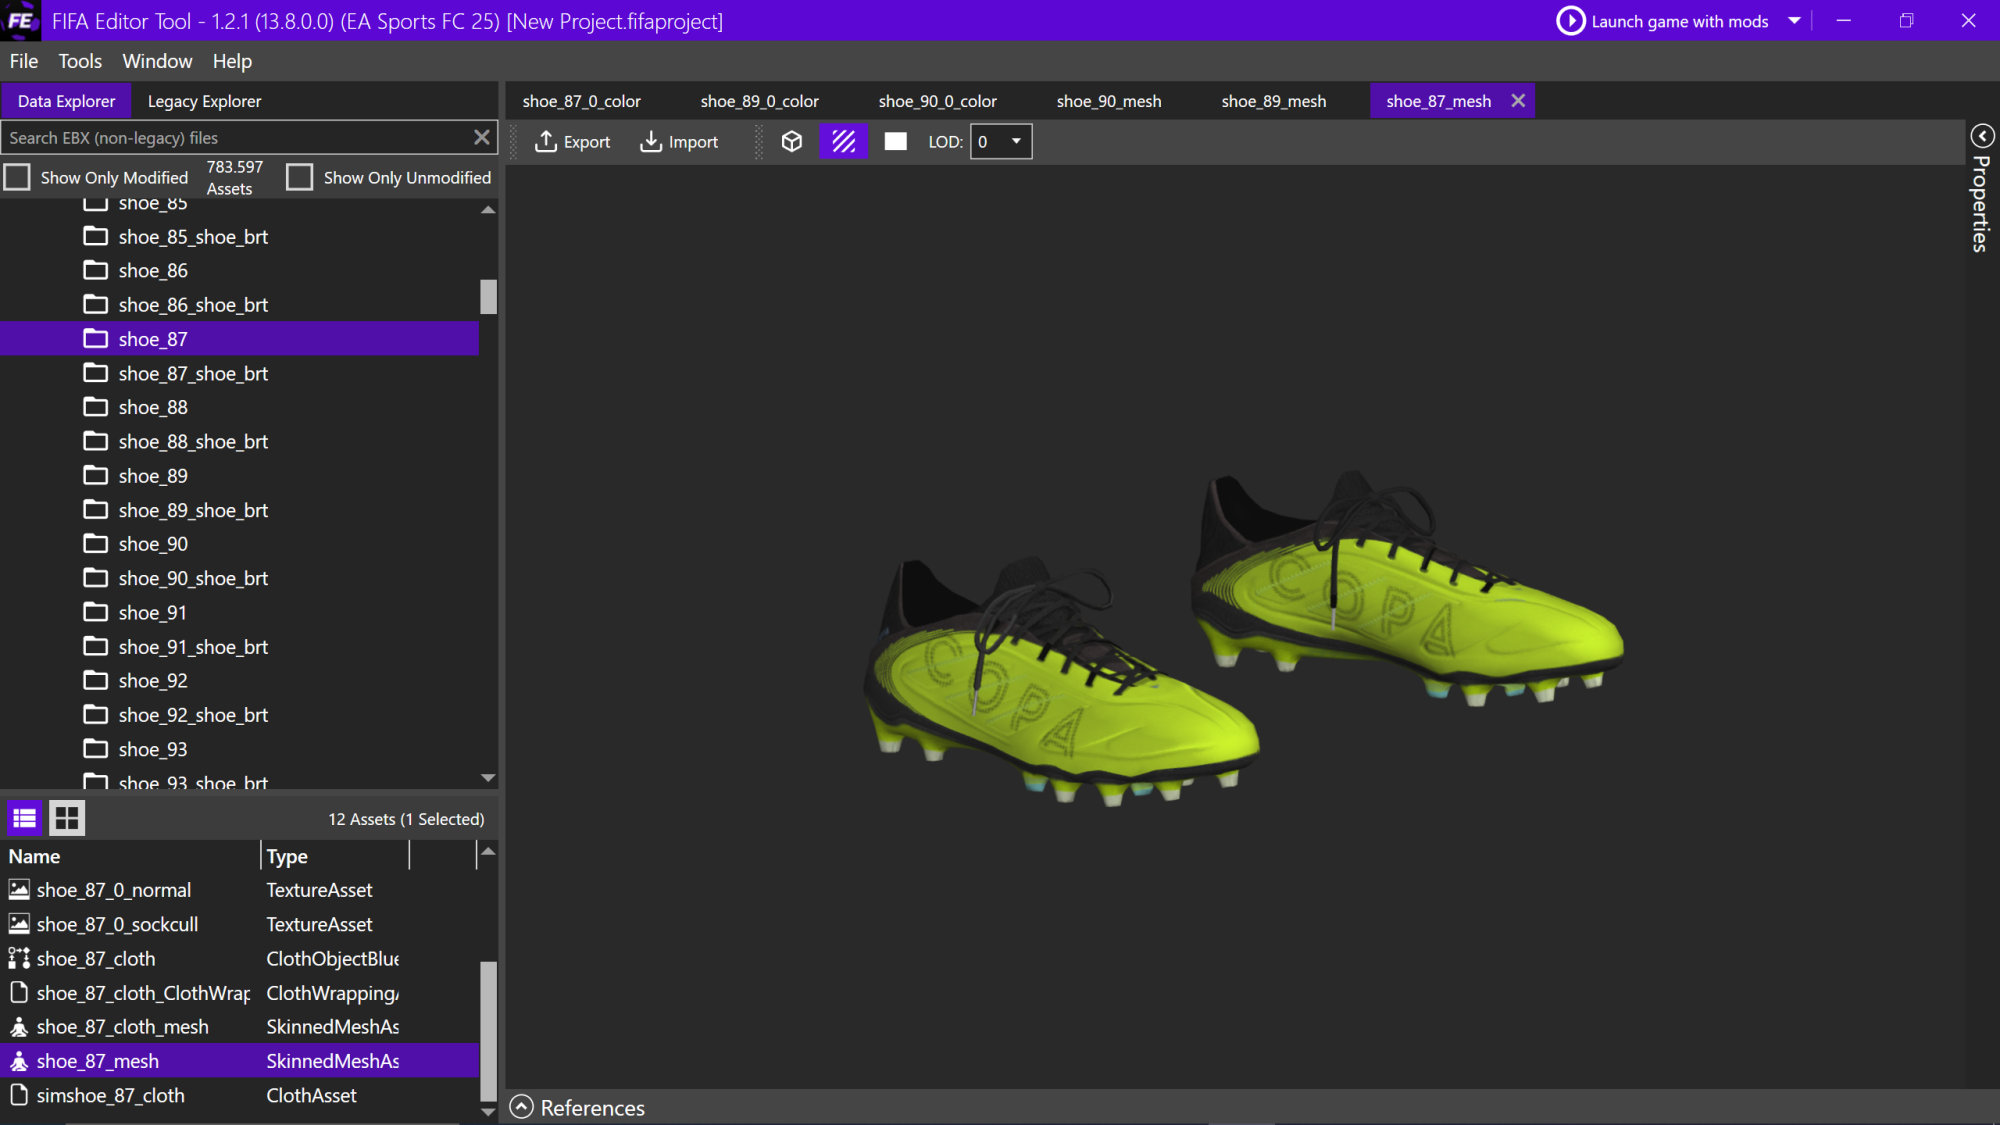The width and height of the screenshot is (2000, 1125).
Task: Click the white background color swatch
Action: pyautogui.click(x=896, y=142)
